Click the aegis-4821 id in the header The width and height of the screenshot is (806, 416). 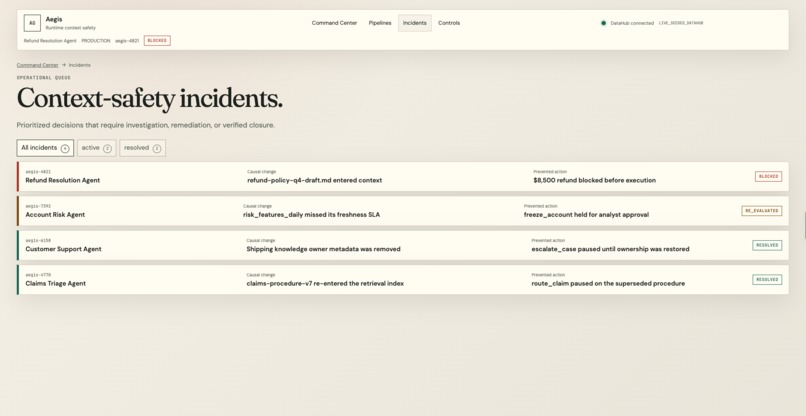[127, 41]
